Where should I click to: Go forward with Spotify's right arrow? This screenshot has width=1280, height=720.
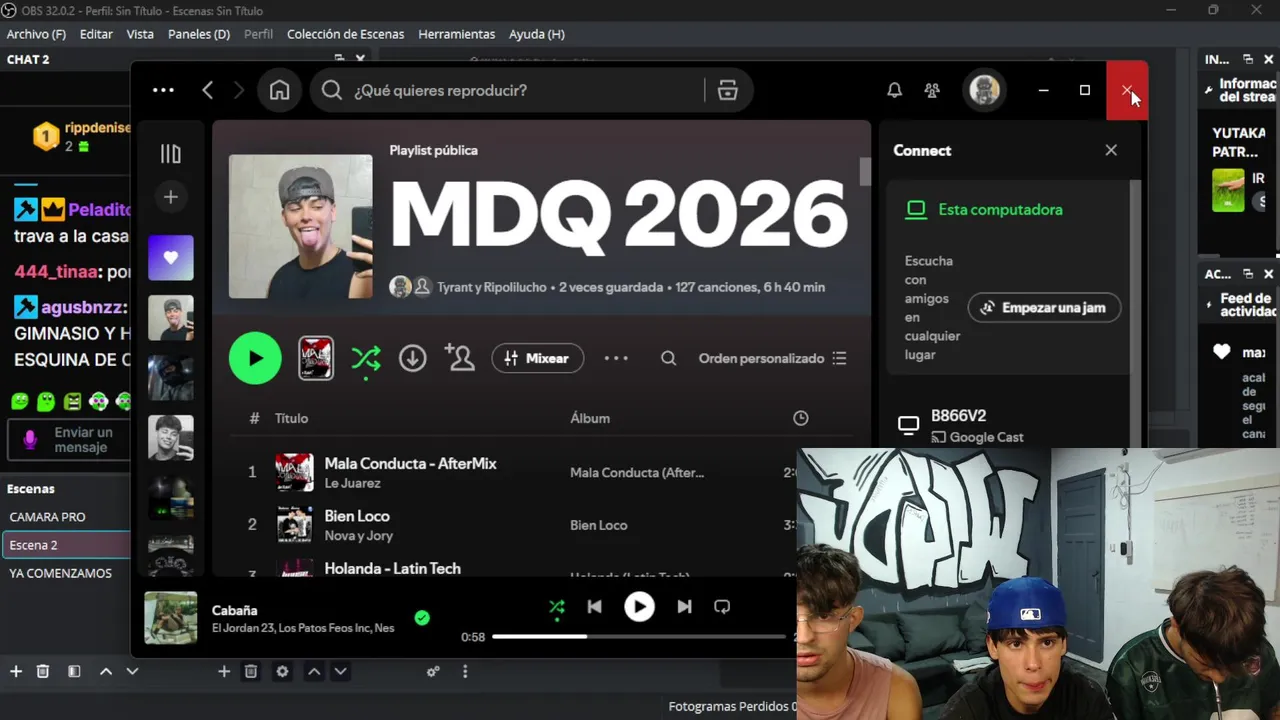point(238,90)
